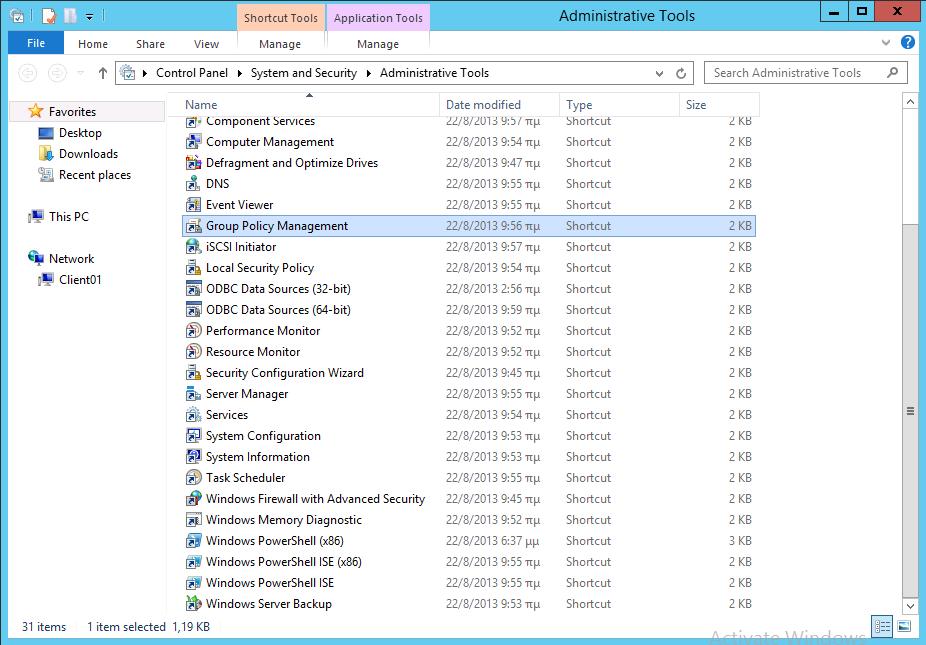Select Desktop in Favorites
Viewport: 926px width, 645px height.
(x=80, y=133)
